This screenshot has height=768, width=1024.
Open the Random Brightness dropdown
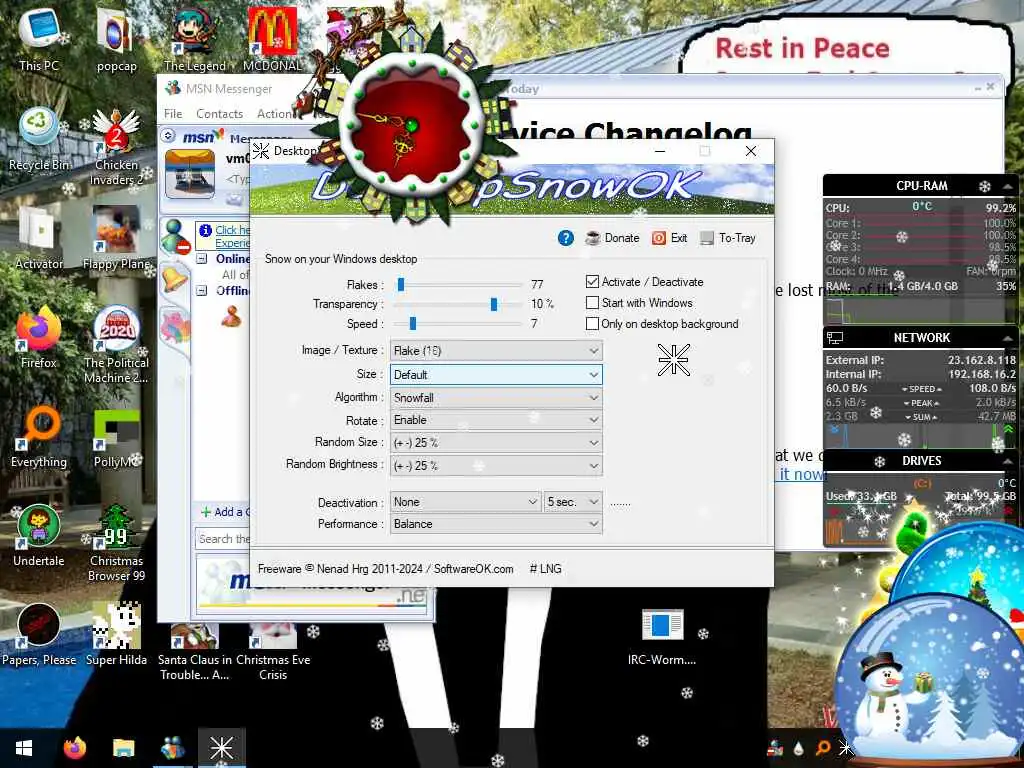click(496, 466)
